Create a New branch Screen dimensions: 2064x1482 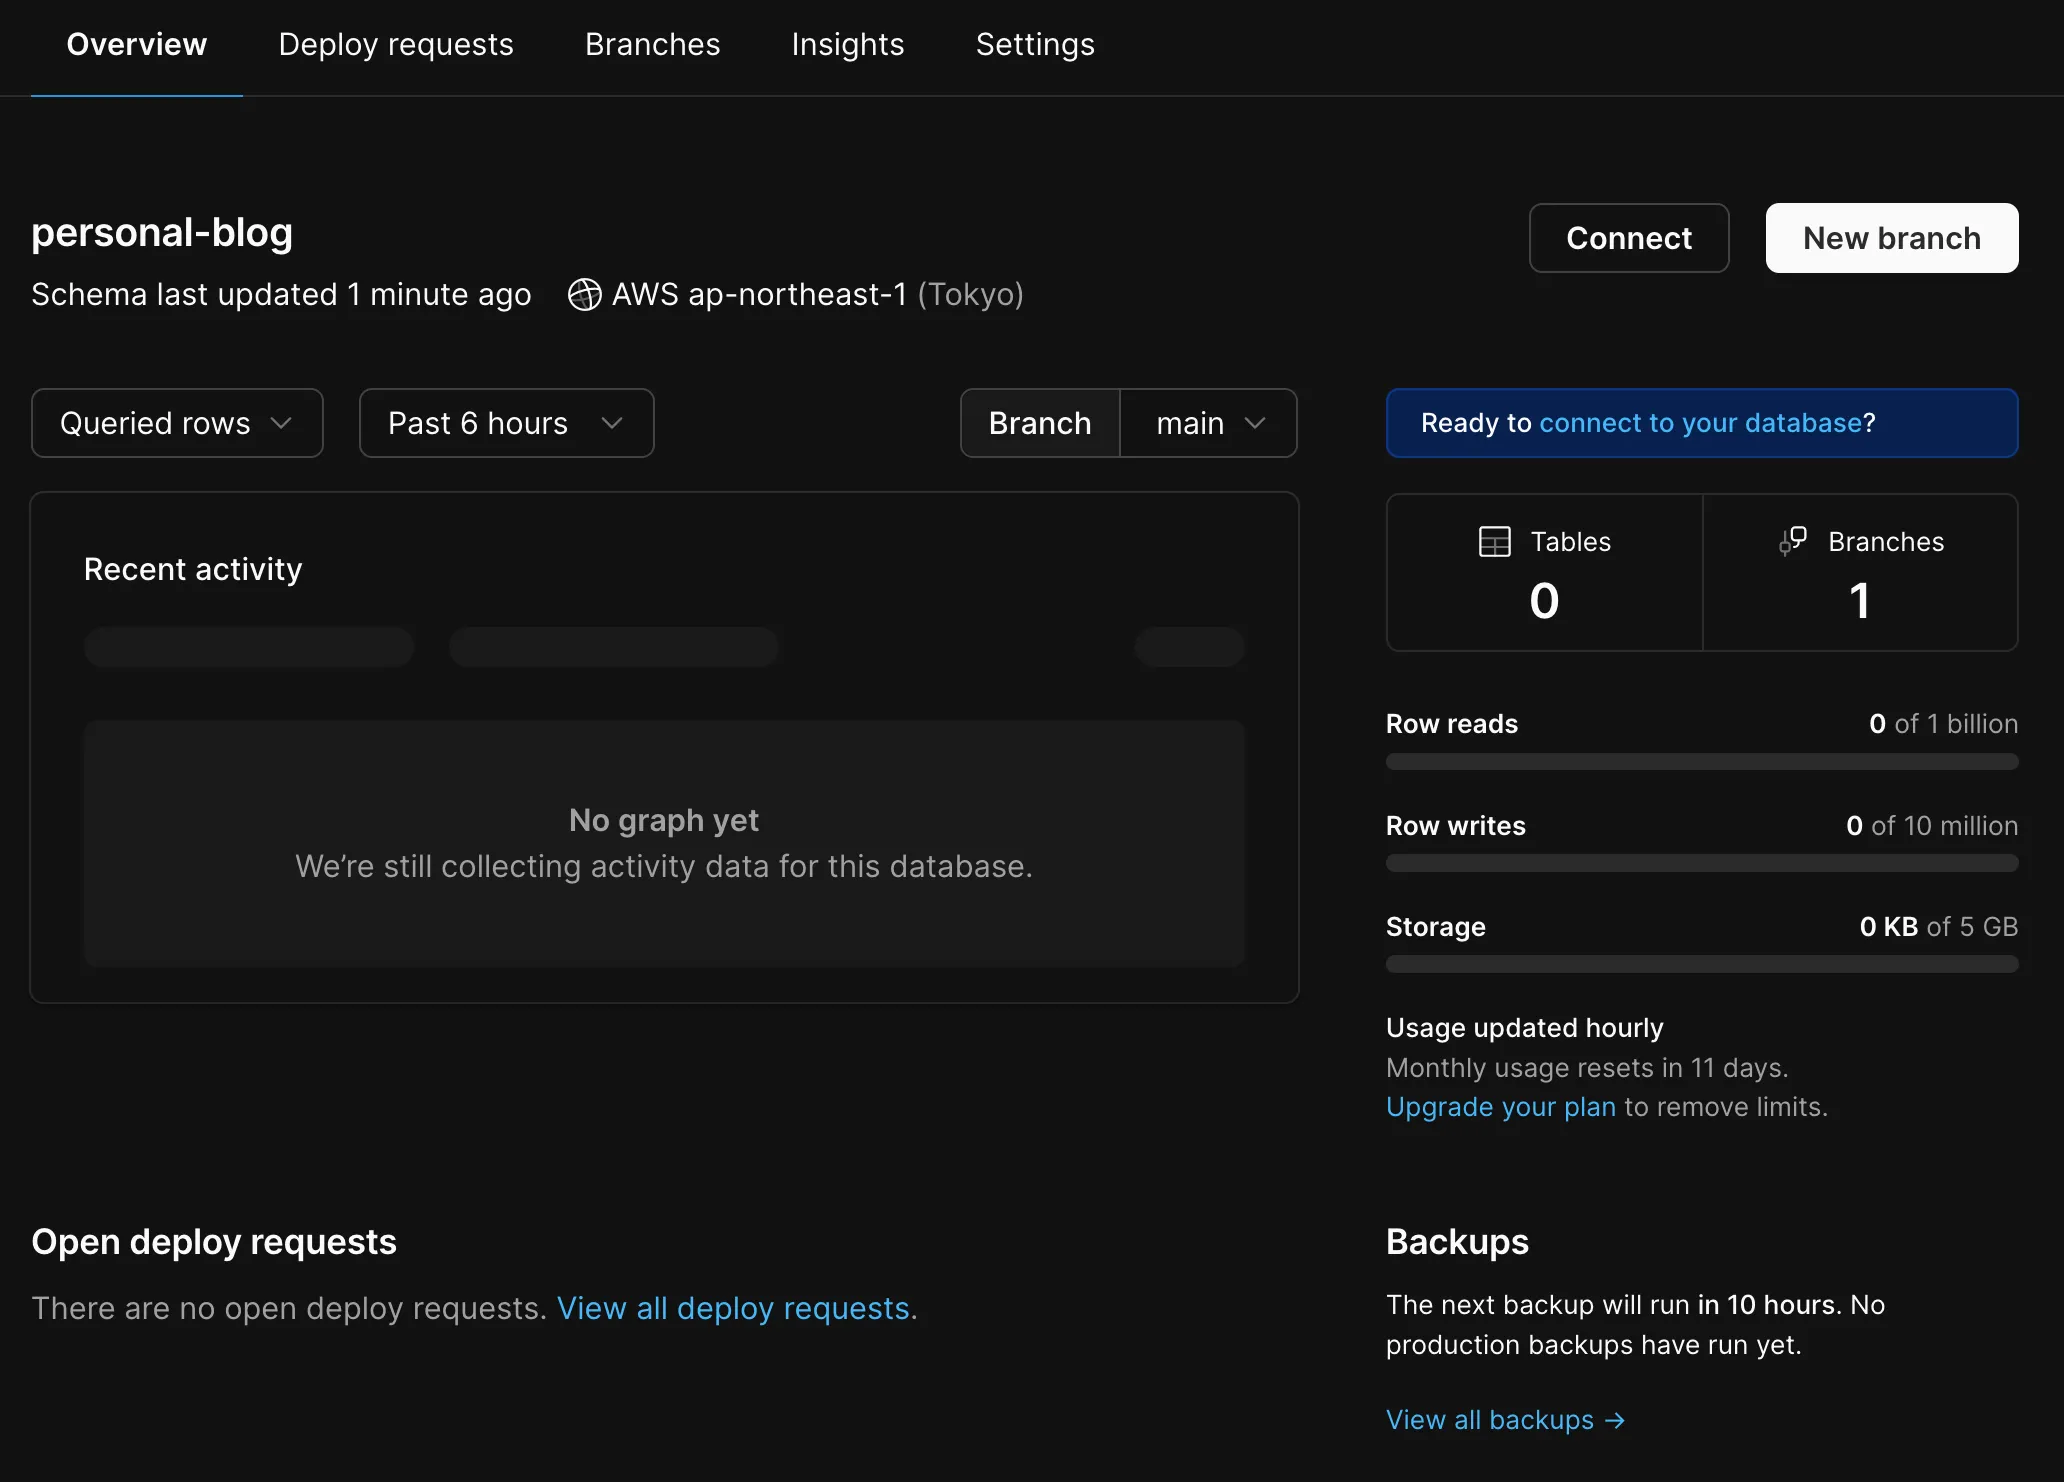coord(1892,238)
